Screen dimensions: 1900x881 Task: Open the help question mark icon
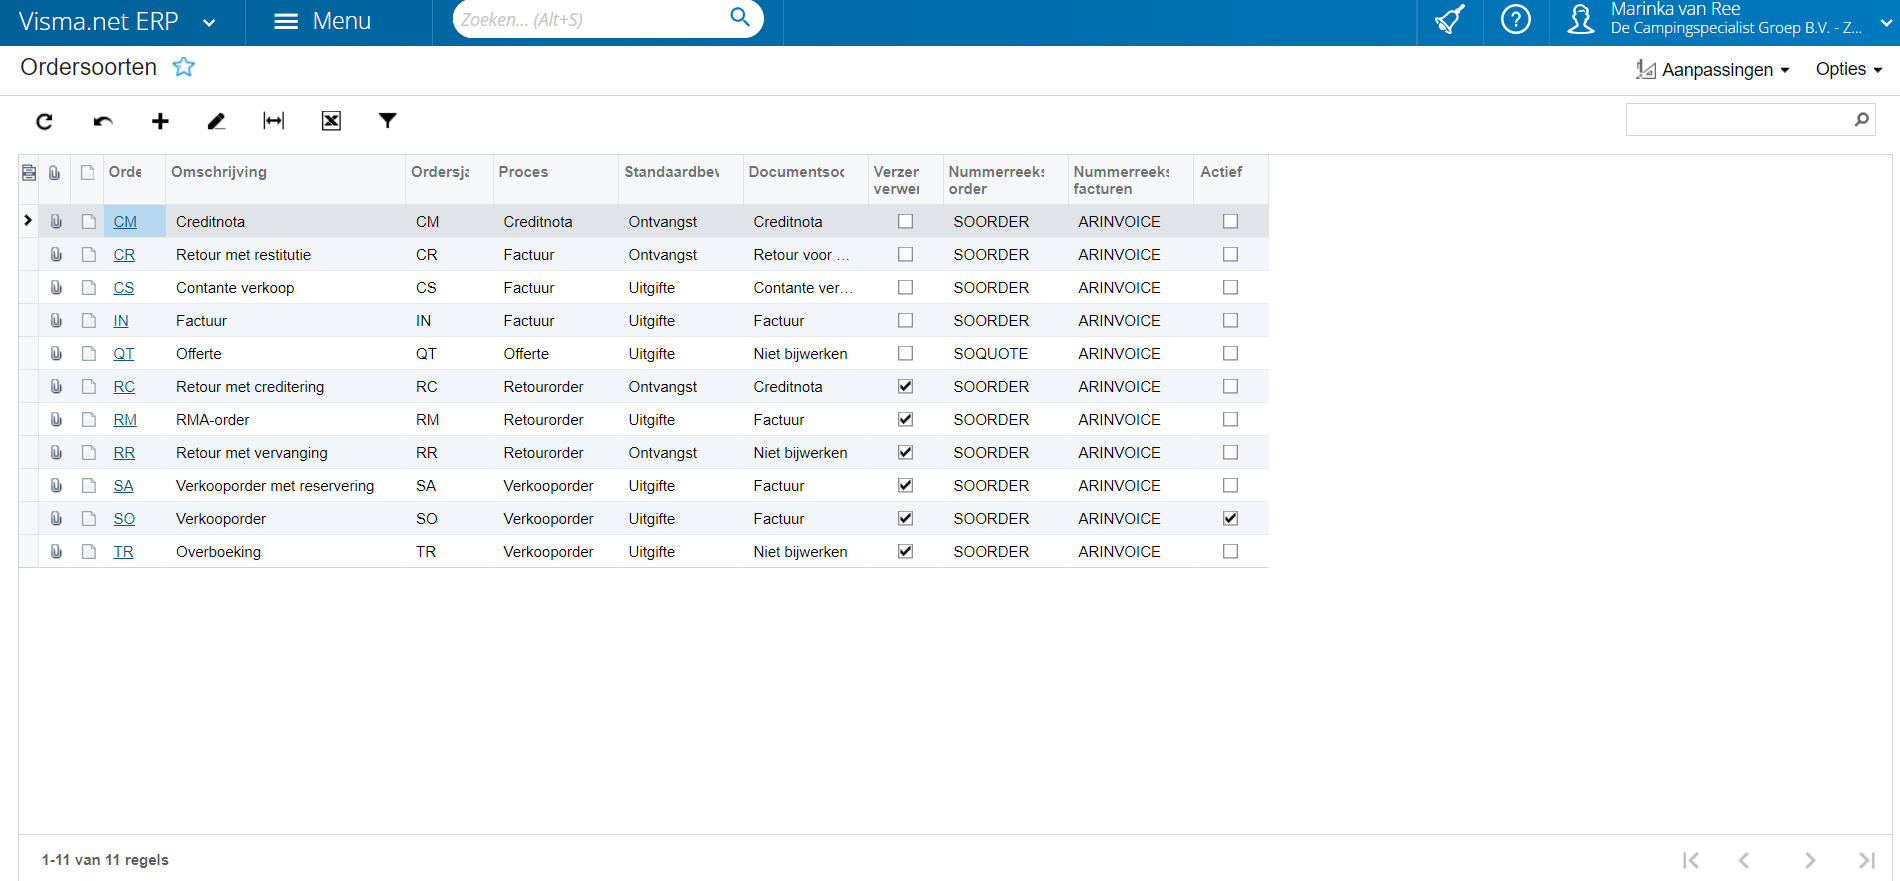click(x=1515, y=20)
